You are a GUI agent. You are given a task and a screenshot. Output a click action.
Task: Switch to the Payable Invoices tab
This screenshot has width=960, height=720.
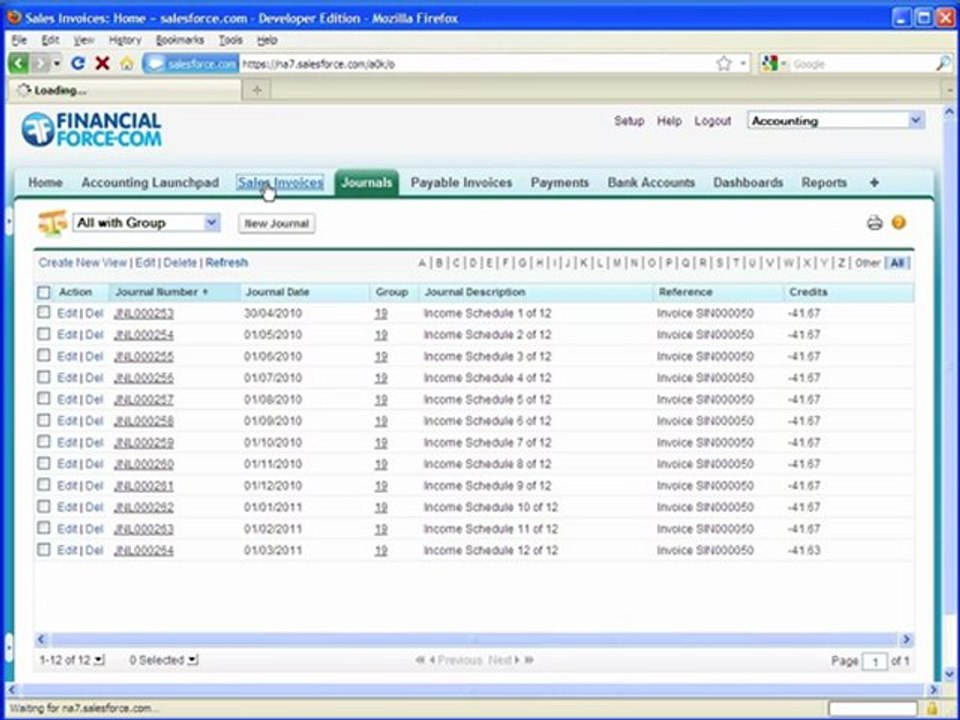click(461, 182)
